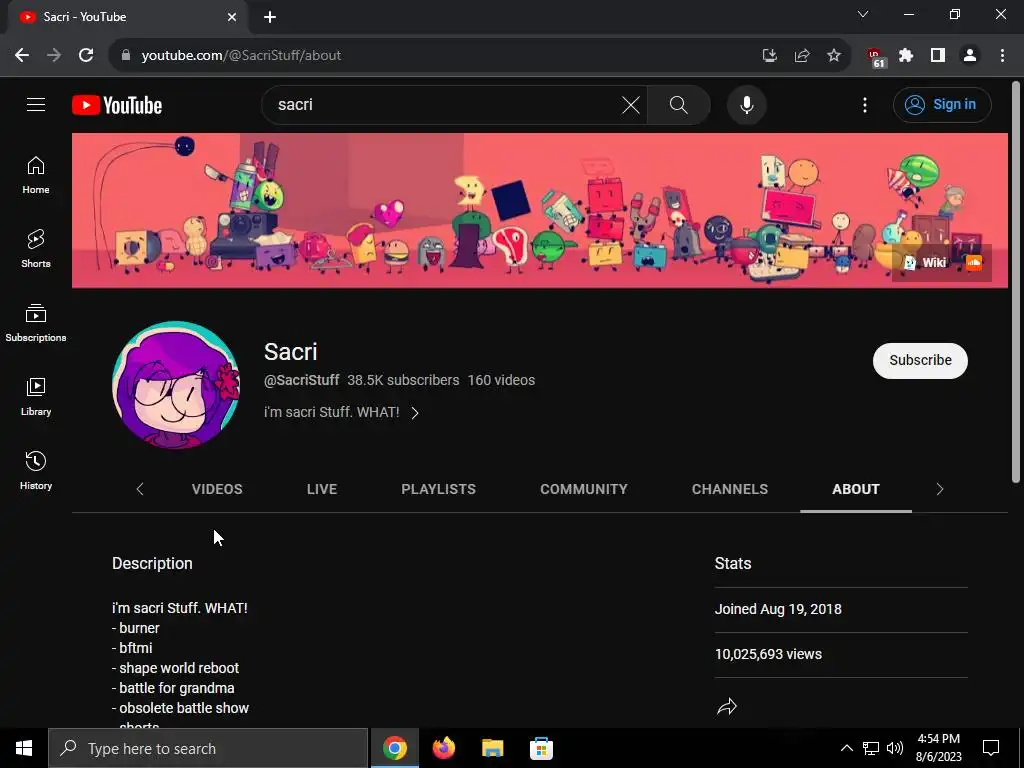Open Windows Start menu
Screen dimensions: 1024x768
(24, 748)
